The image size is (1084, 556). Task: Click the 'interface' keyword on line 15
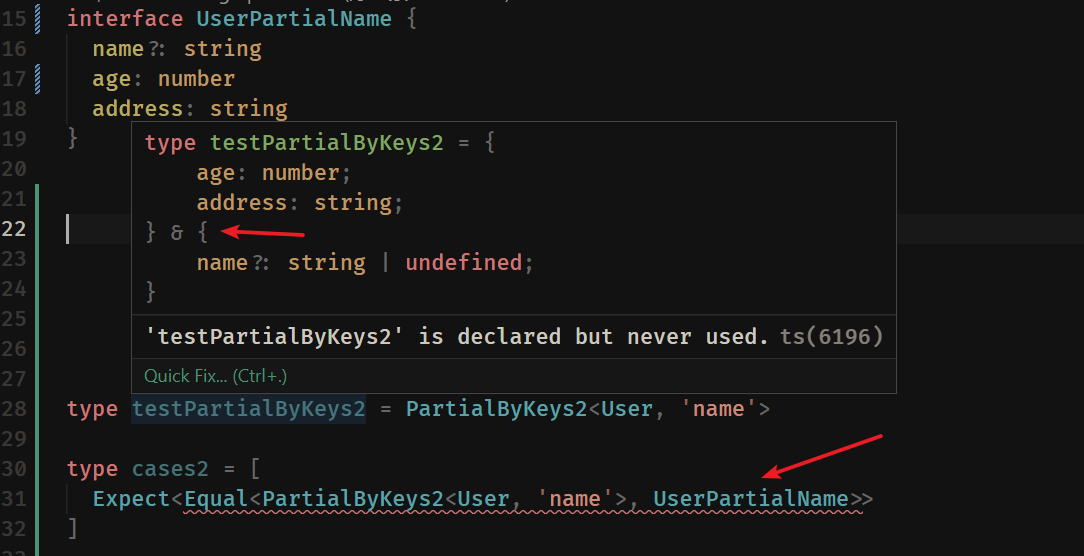click(x=125, y=18)
